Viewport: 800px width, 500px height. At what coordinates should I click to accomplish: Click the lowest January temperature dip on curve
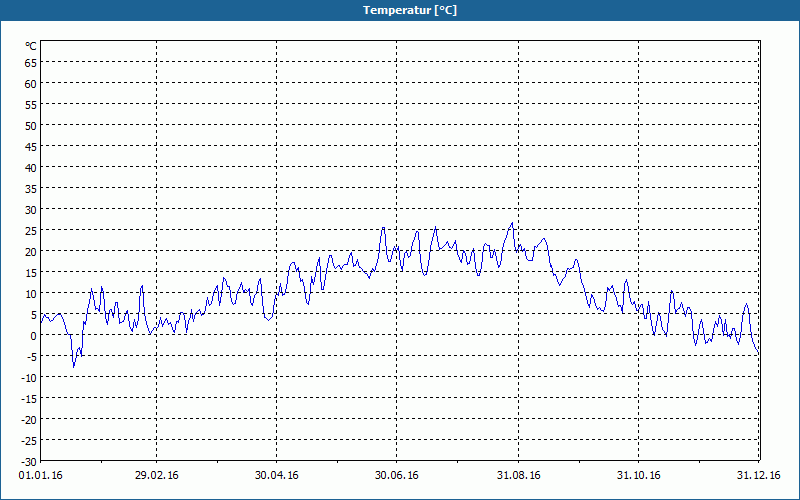[x=73, y=366]
